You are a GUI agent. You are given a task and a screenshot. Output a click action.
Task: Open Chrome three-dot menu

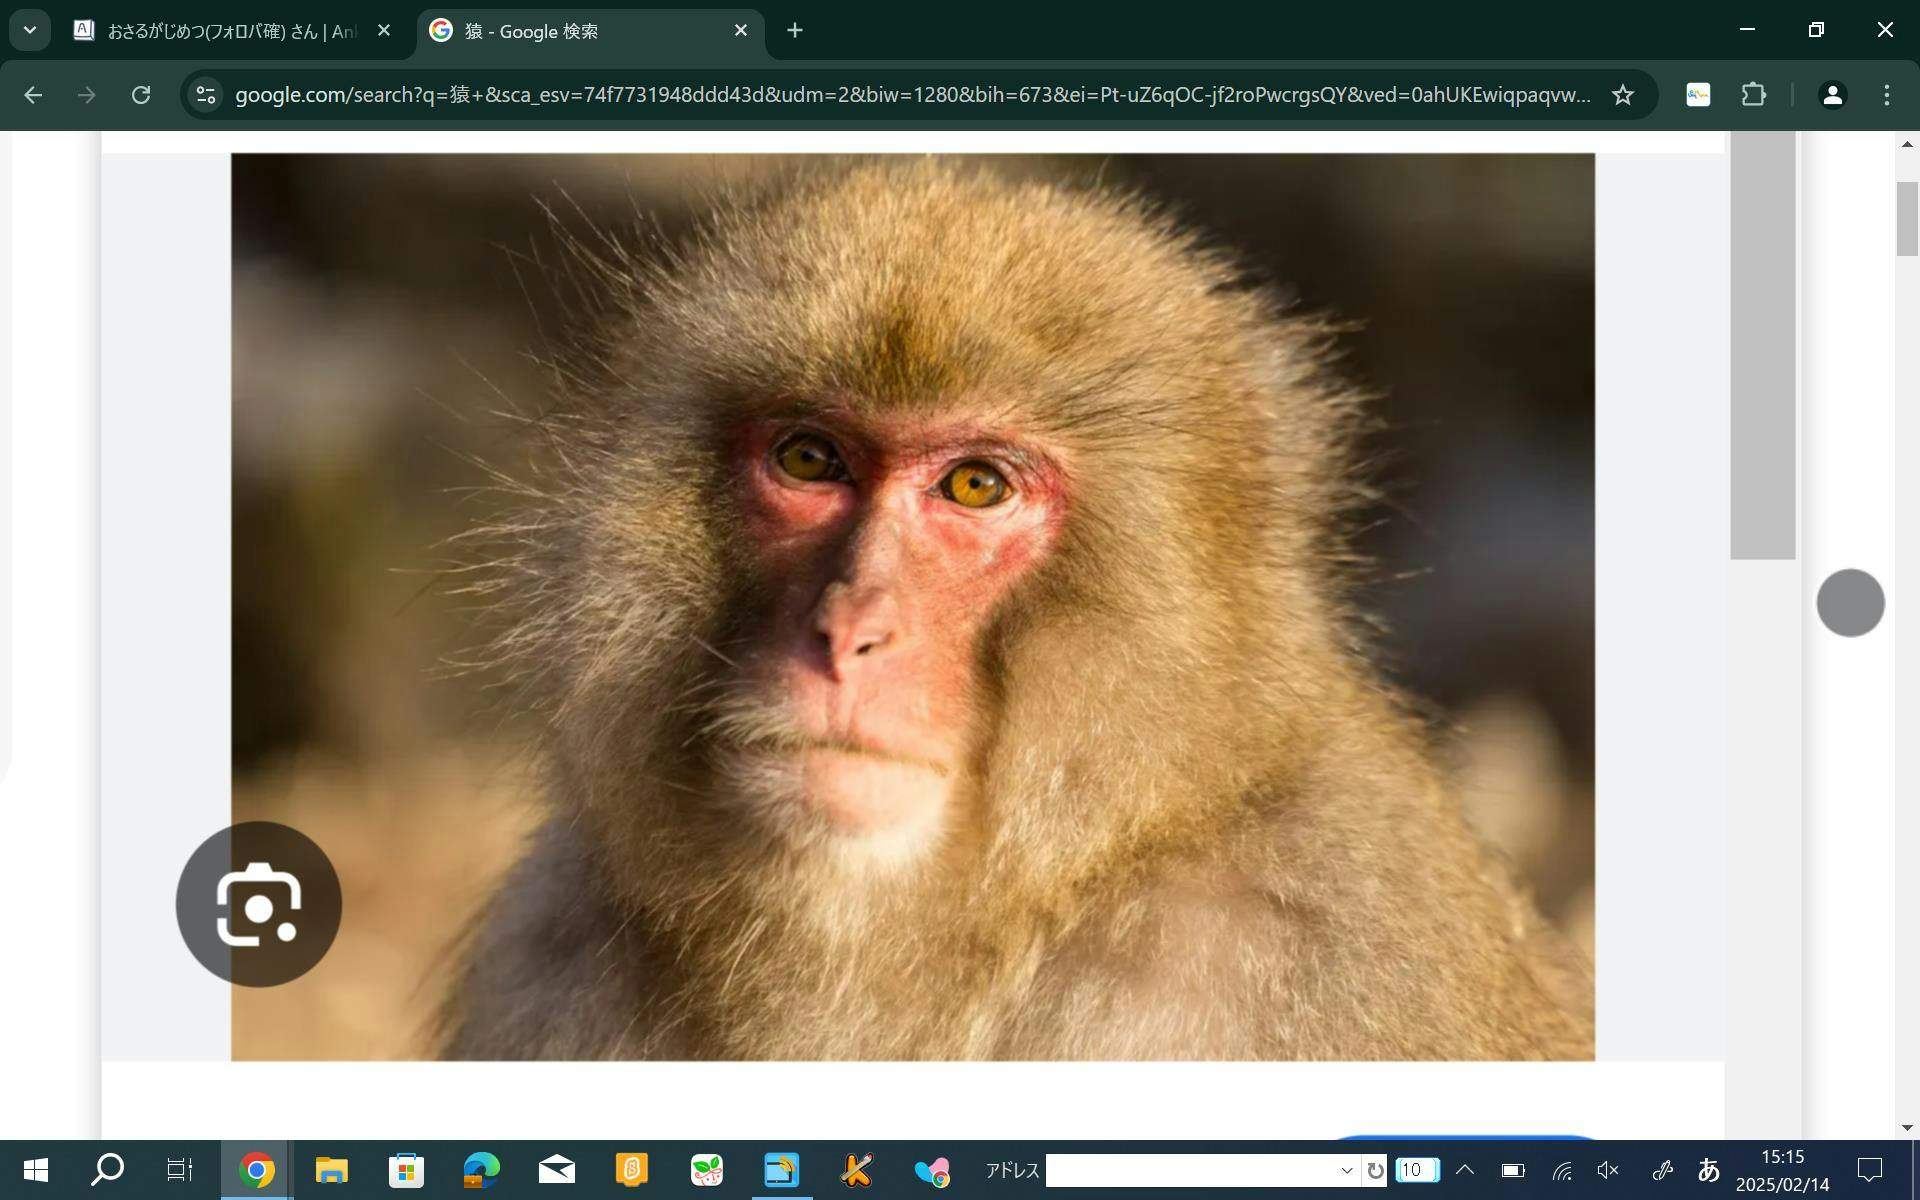(x=1886, y=95)
